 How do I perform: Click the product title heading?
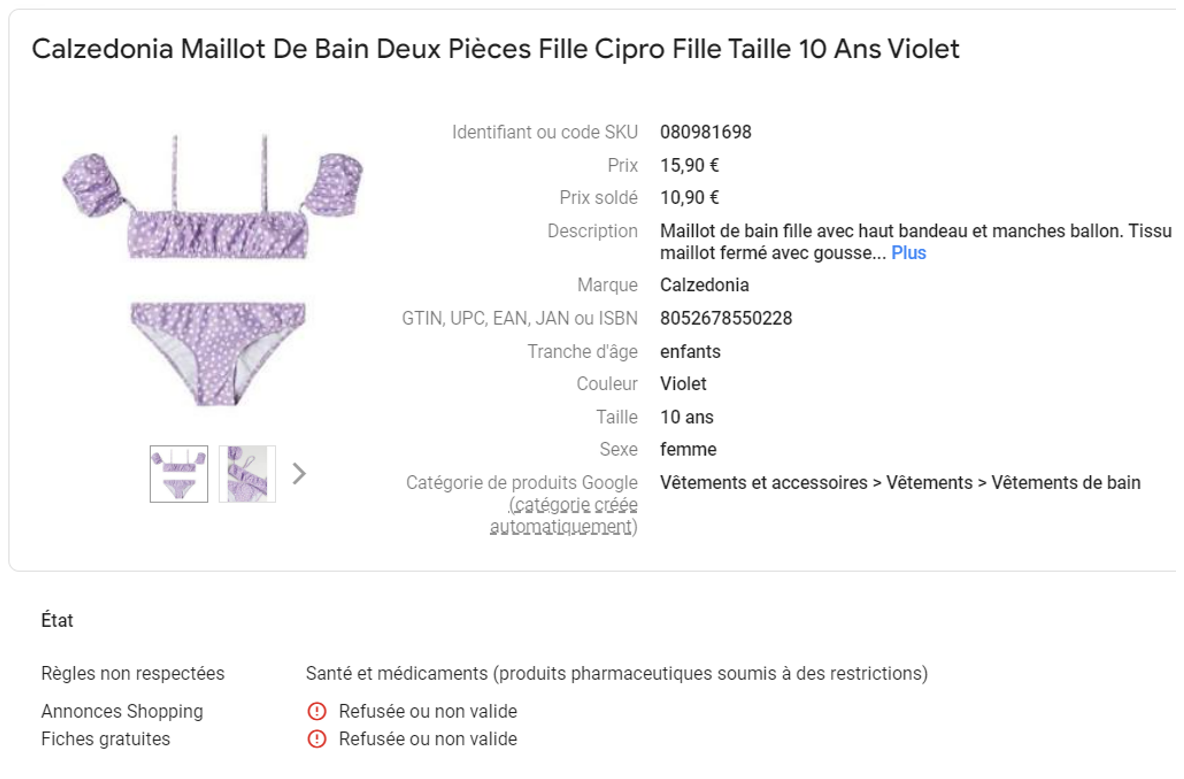(x=495, y=49)
